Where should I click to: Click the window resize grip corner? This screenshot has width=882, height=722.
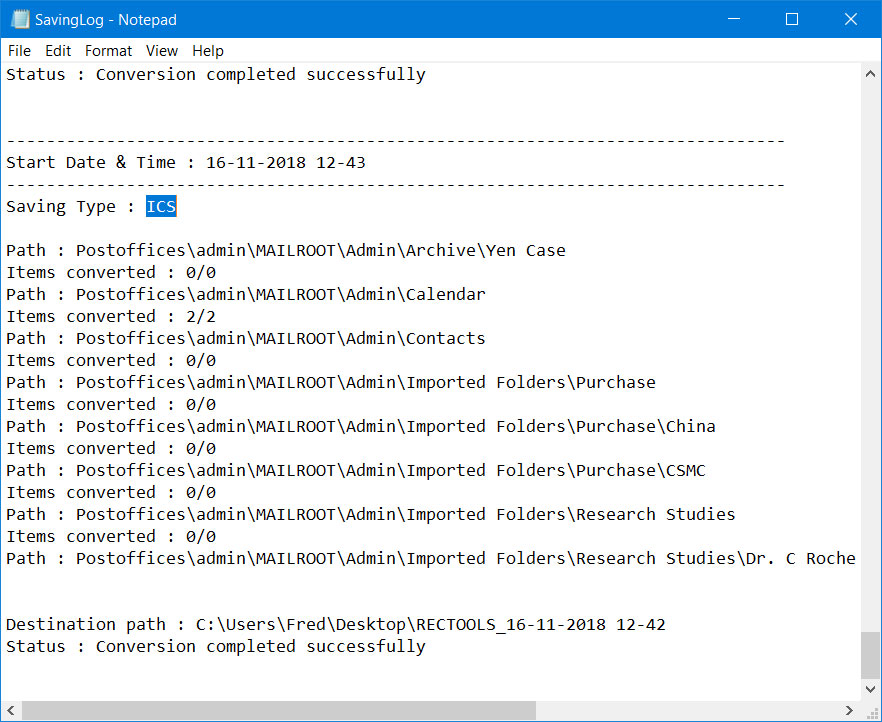click(x=871, y=711)
